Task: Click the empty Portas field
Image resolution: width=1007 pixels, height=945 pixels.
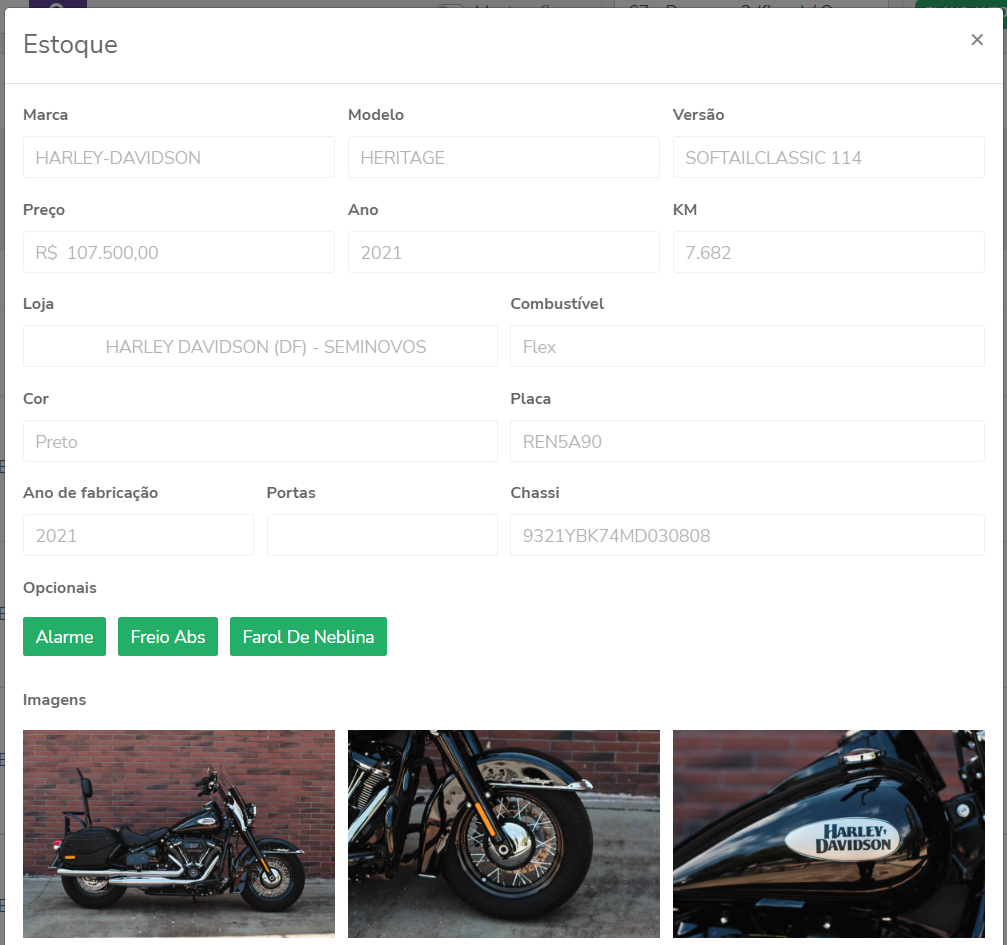Action: click(x=382, y=535)
